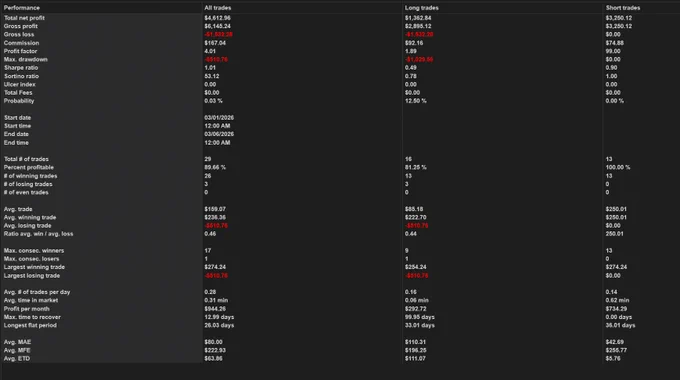Screen dimensions: 680x380
Task: Click the Start time value 12:00 AM
Action: point(217,126)
